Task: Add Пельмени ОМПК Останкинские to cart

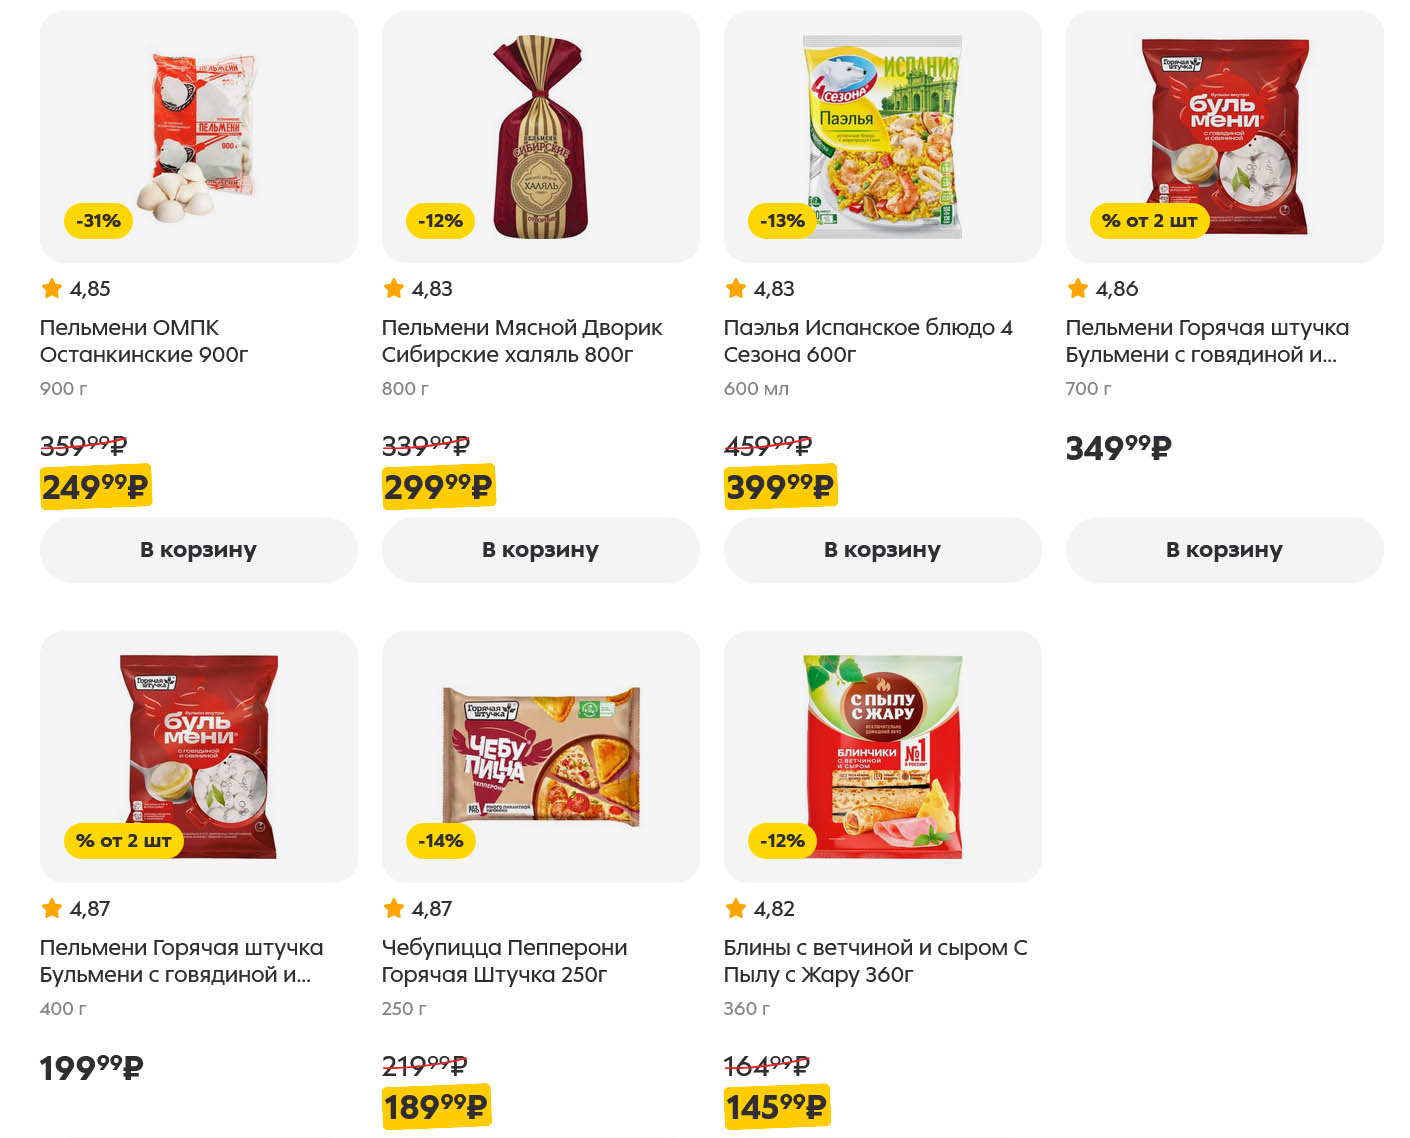Action: coord(198,549)
